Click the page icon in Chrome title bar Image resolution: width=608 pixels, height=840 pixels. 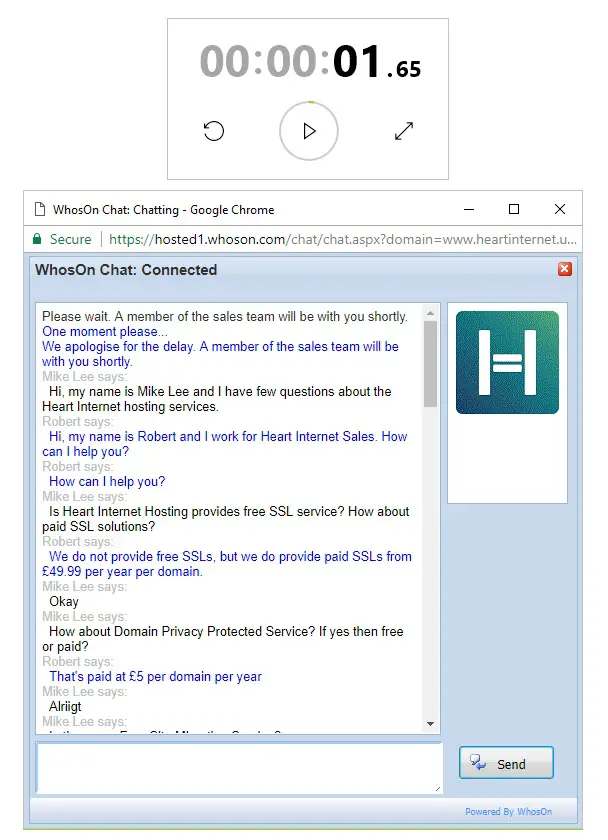click(x=40, y=209)
